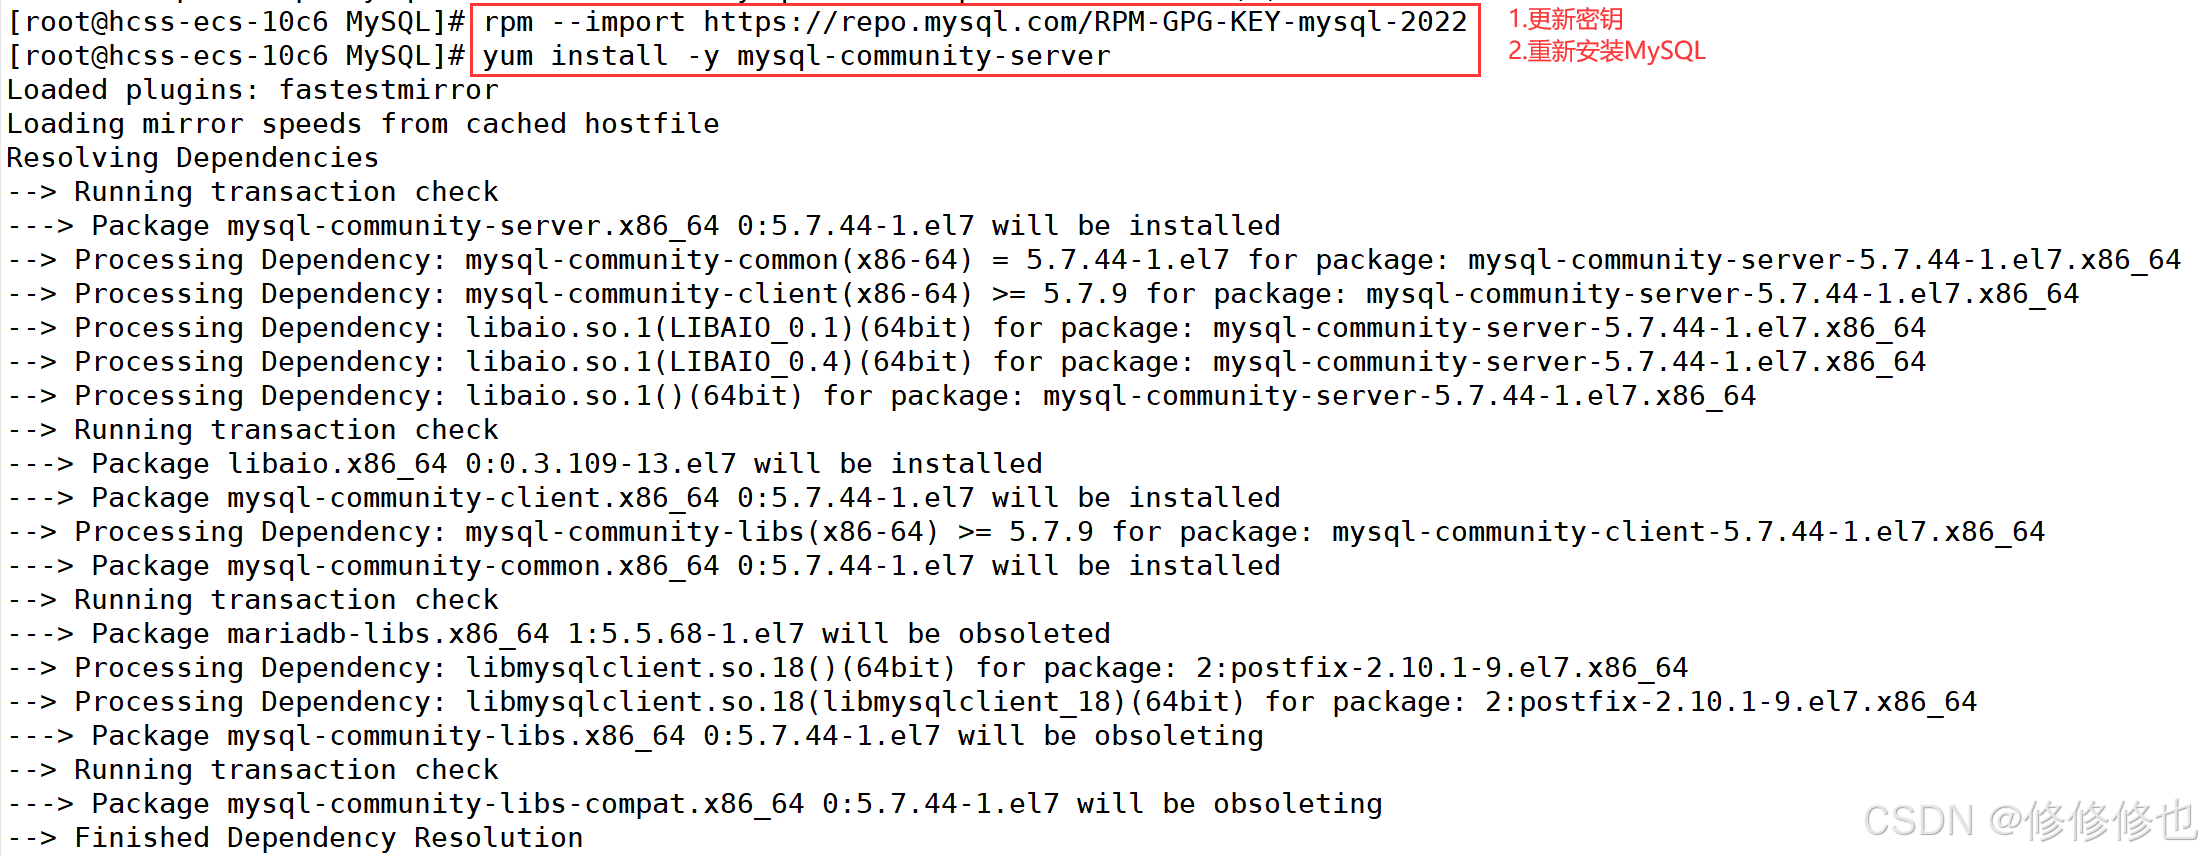Screen dimensions: 2202x856
Task: Click the 'Resolving Dependencies' line
Action: pos(192,158)
